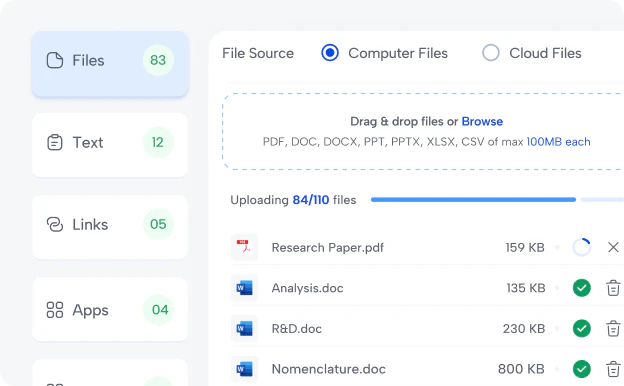This screenshot has width=624, height=386.
Task: Open the Files tab in sidebar
Action: pyautogui.click(x=110, y=64)
